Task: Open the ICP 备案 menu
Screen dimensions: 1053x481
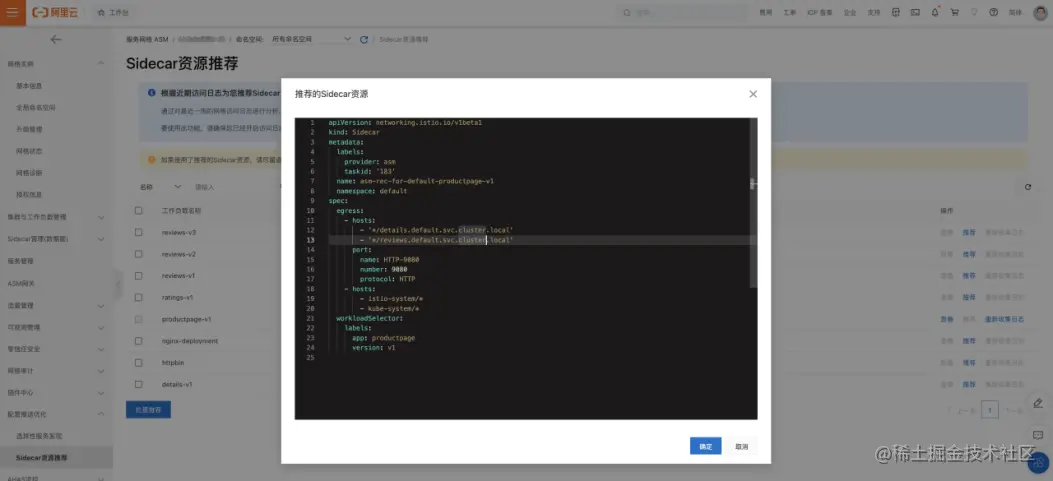Action: click(x=820, y=13)
